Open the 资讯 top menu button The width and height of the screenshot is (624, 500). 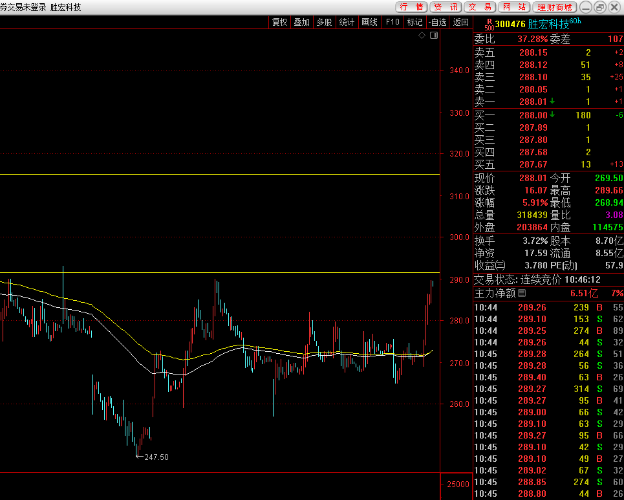[446, 7]
